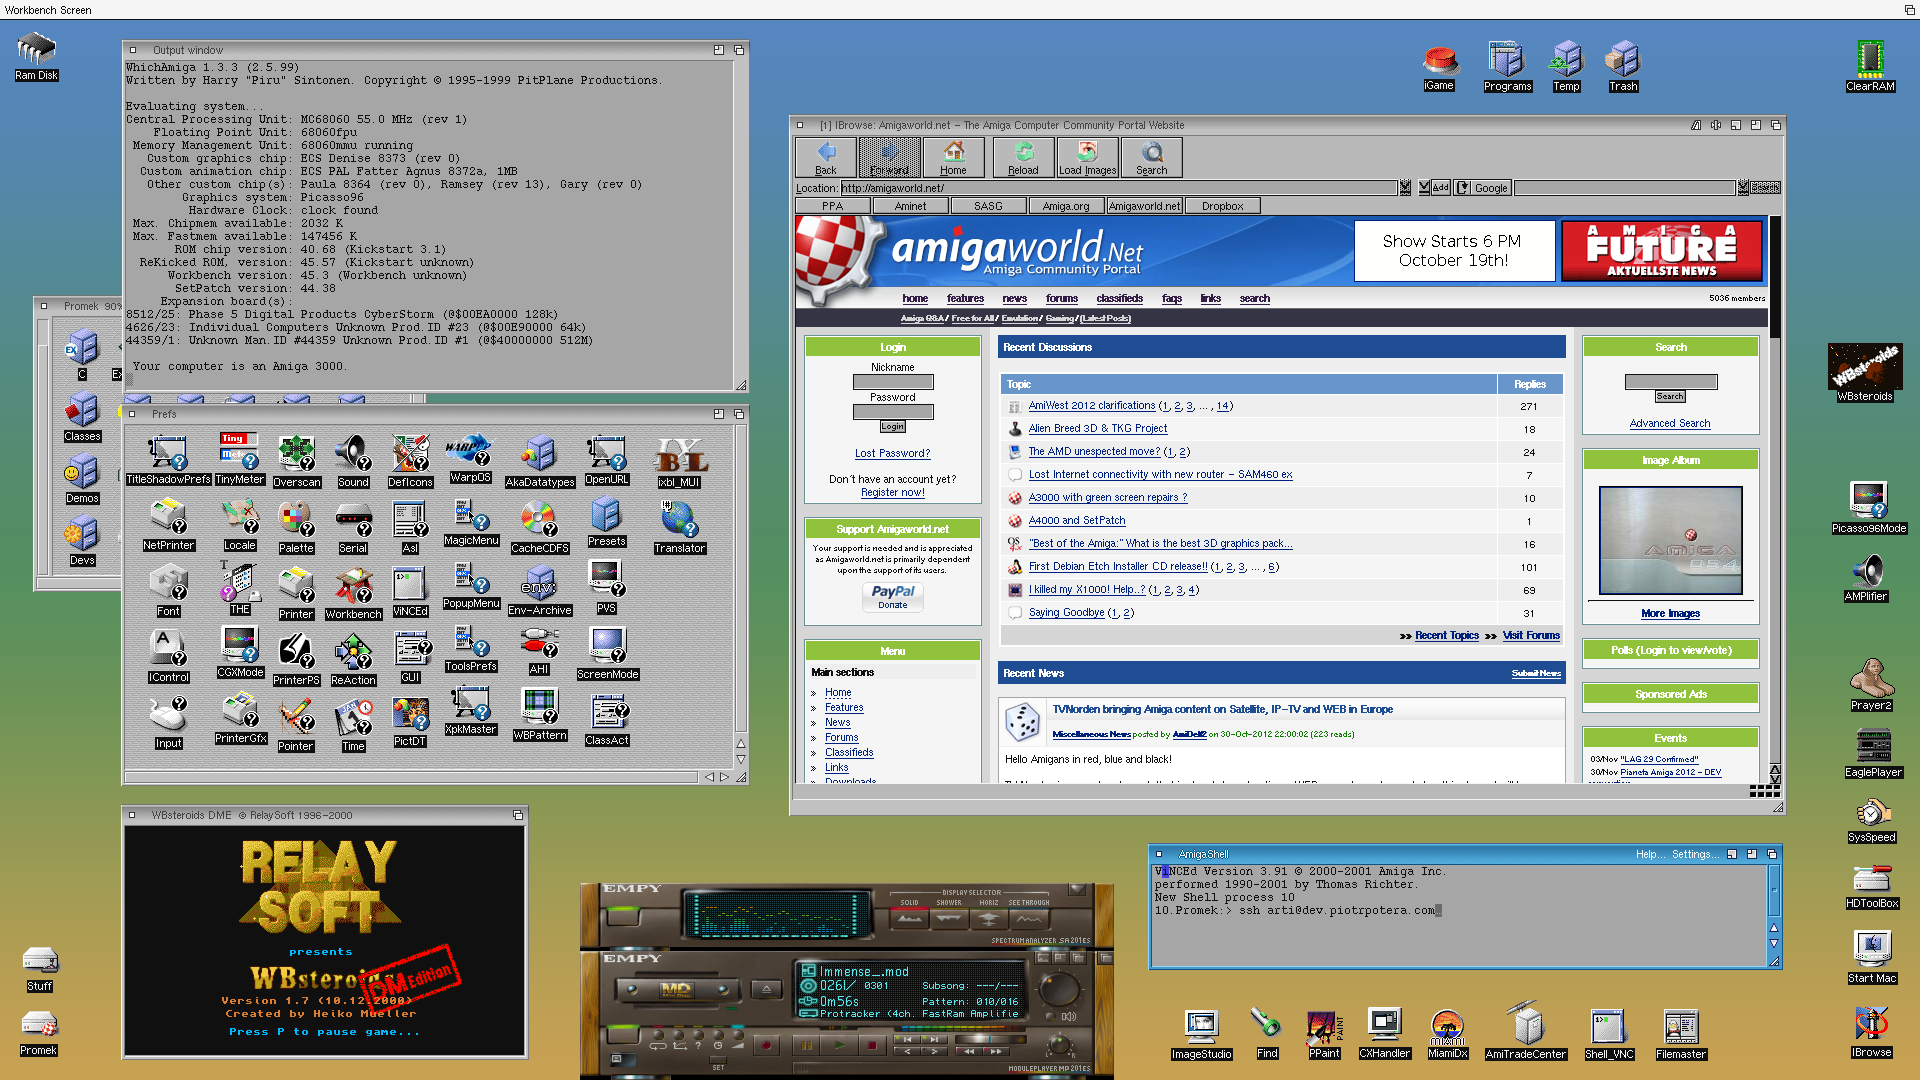The width and height of the screenshot is (1920, 1080).
Task: Open the ClearRAM desktop icon
Action: tap(1870, 66)
